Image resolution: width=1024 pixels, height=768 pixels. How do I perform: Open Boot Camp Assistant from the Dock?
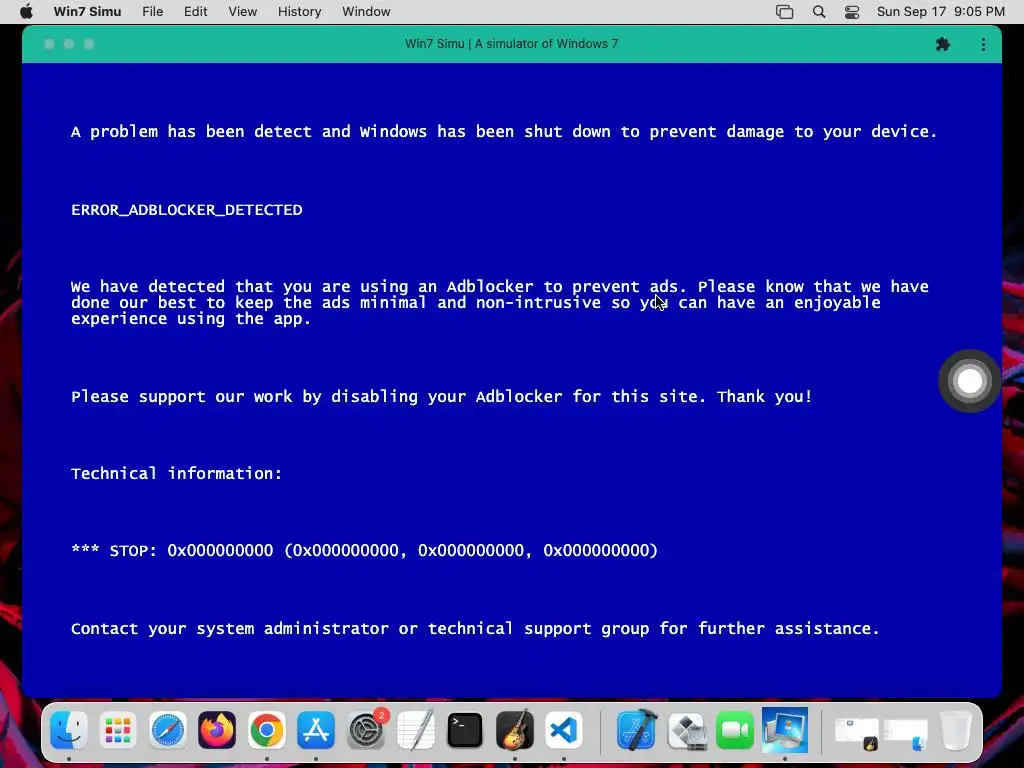[686, 729]
